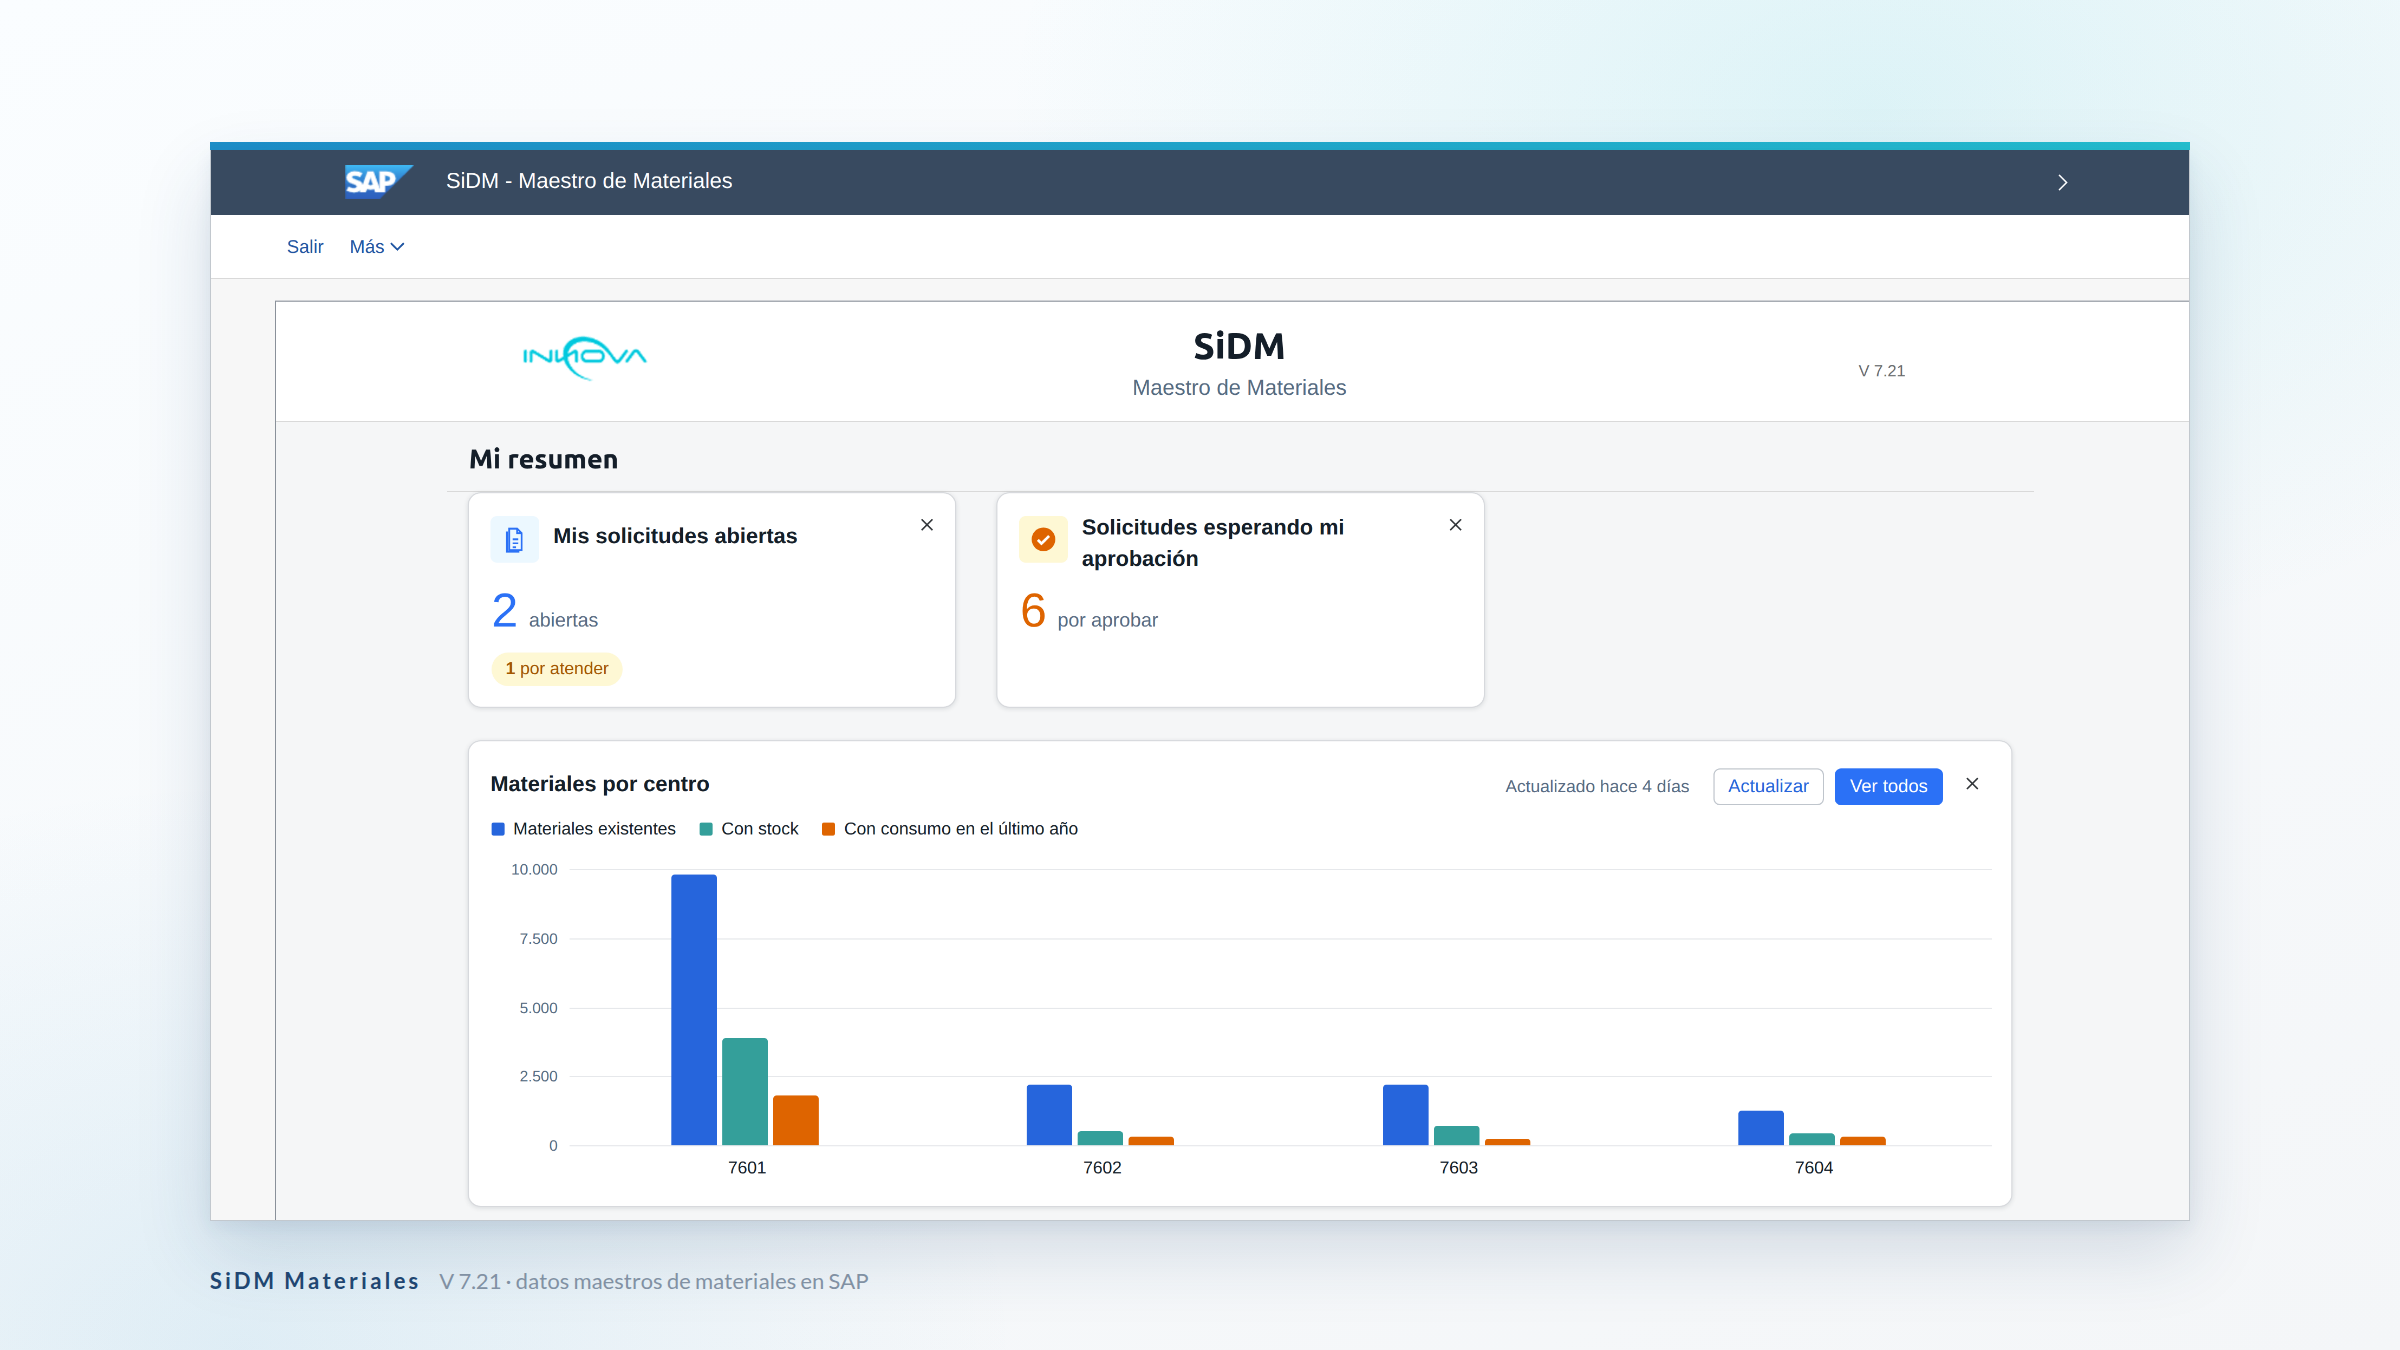Toggle Materiales existentes legend swatch
The height and width of the screenshot is (1350, 2400).
tap(497, 829)
